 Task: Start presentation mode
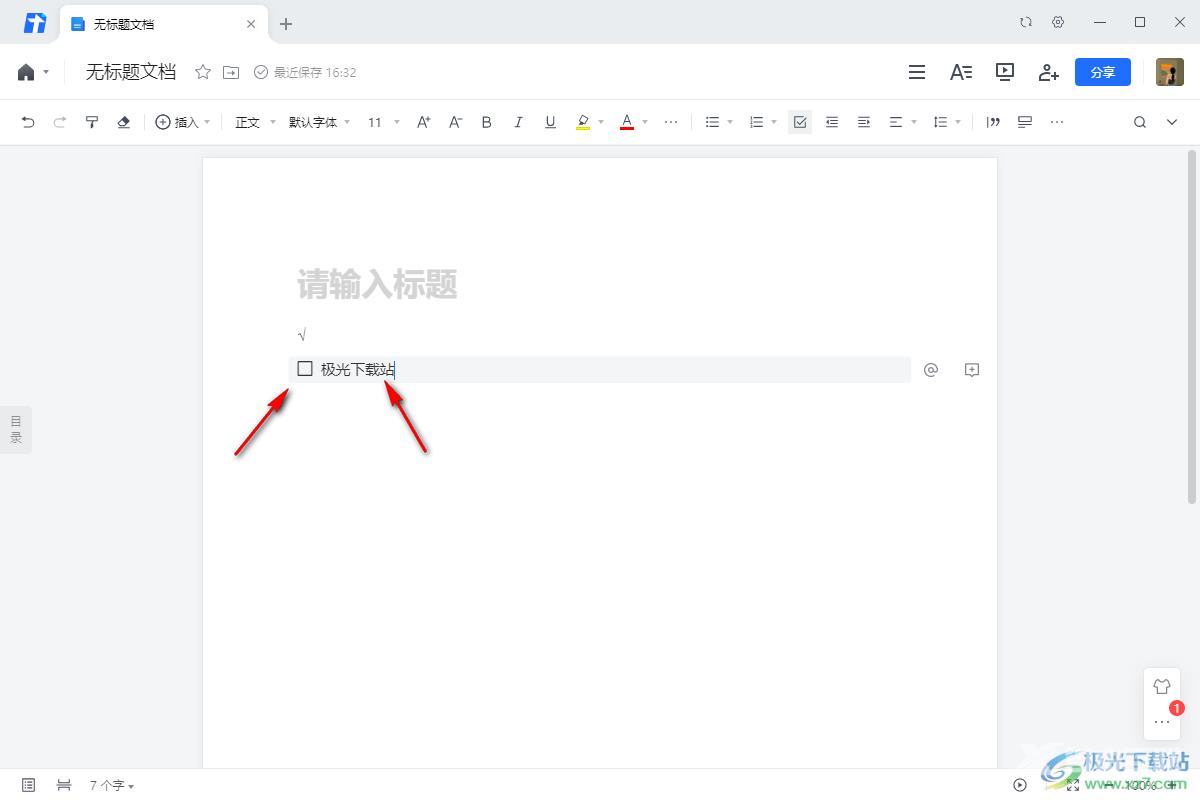1005,72
